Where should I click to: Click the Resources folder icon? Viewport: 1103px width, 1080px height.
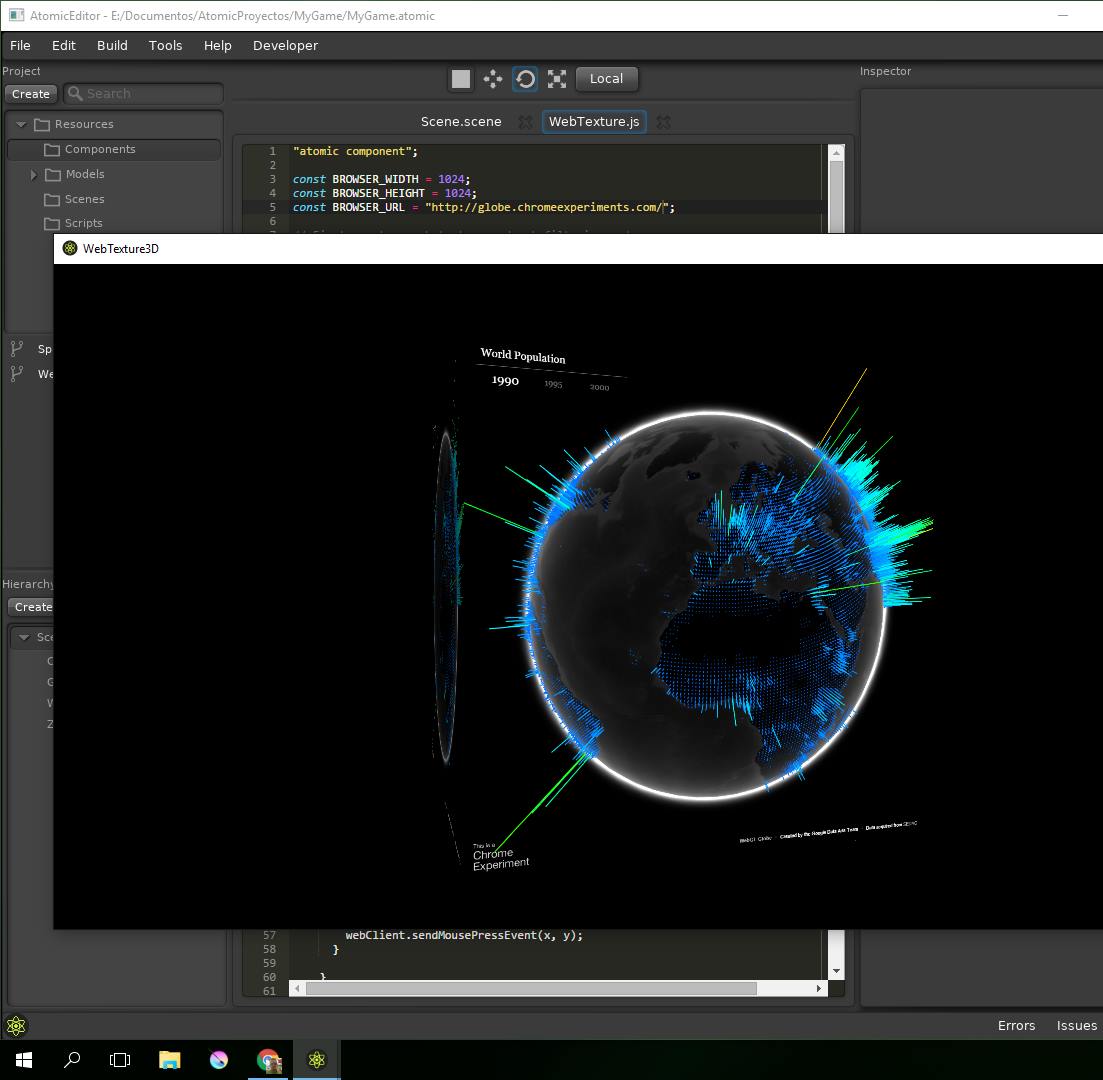click(42, 125)
